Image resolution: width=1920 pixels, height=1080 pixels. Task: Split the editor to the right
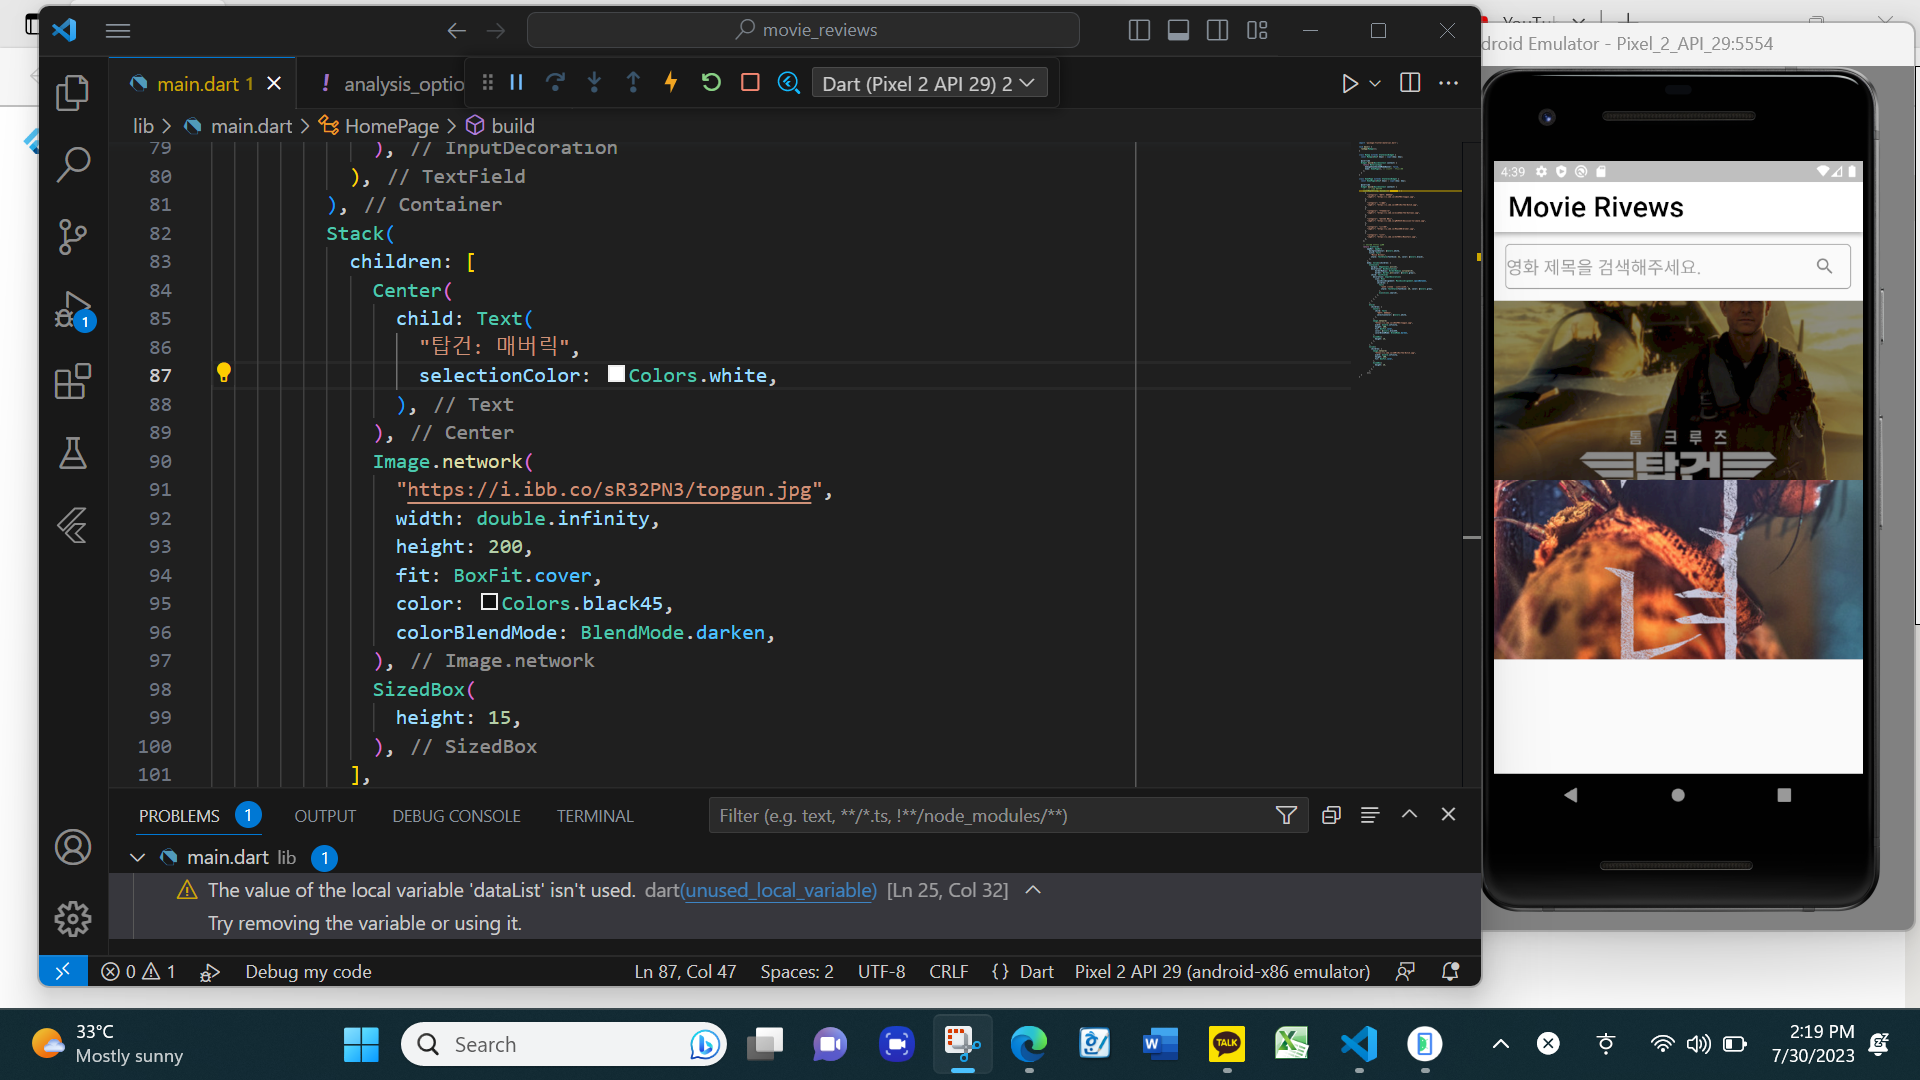[x=1410, y=83]
